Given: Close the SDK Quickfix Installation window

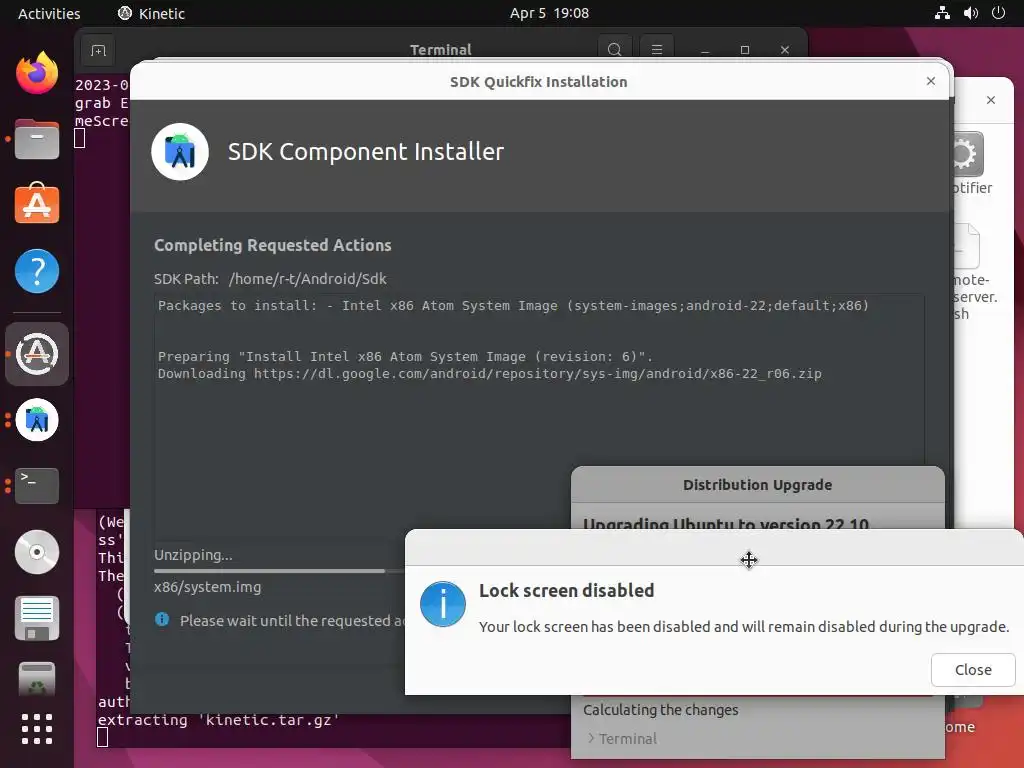Looking at the screenshot, I should 931,81.
